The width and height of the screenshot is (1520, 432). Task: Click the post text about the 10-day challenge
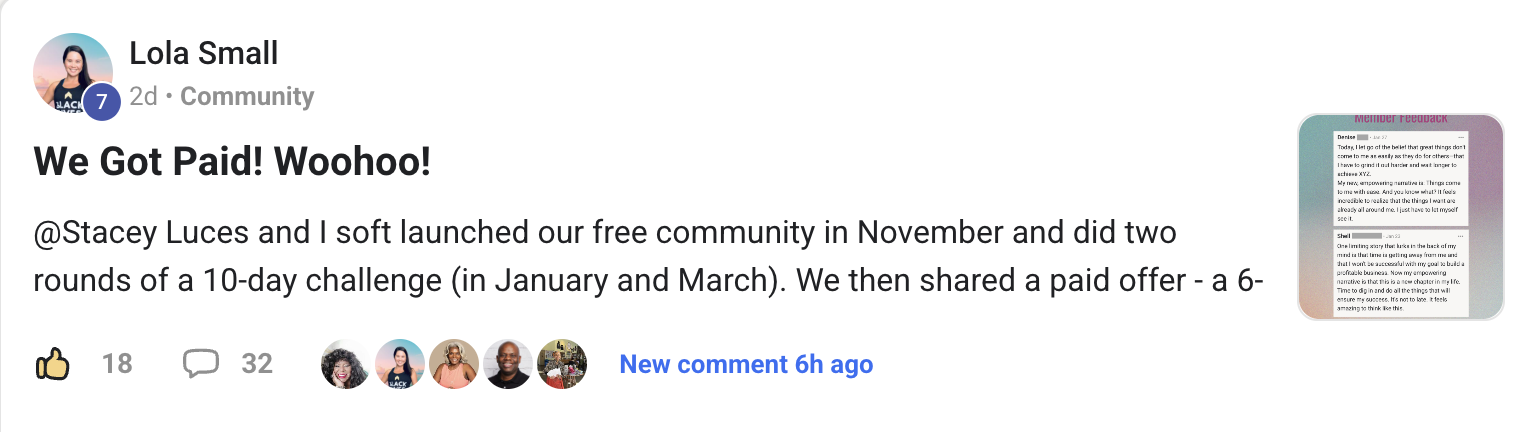pyautogui.click(x=650, y=282)
